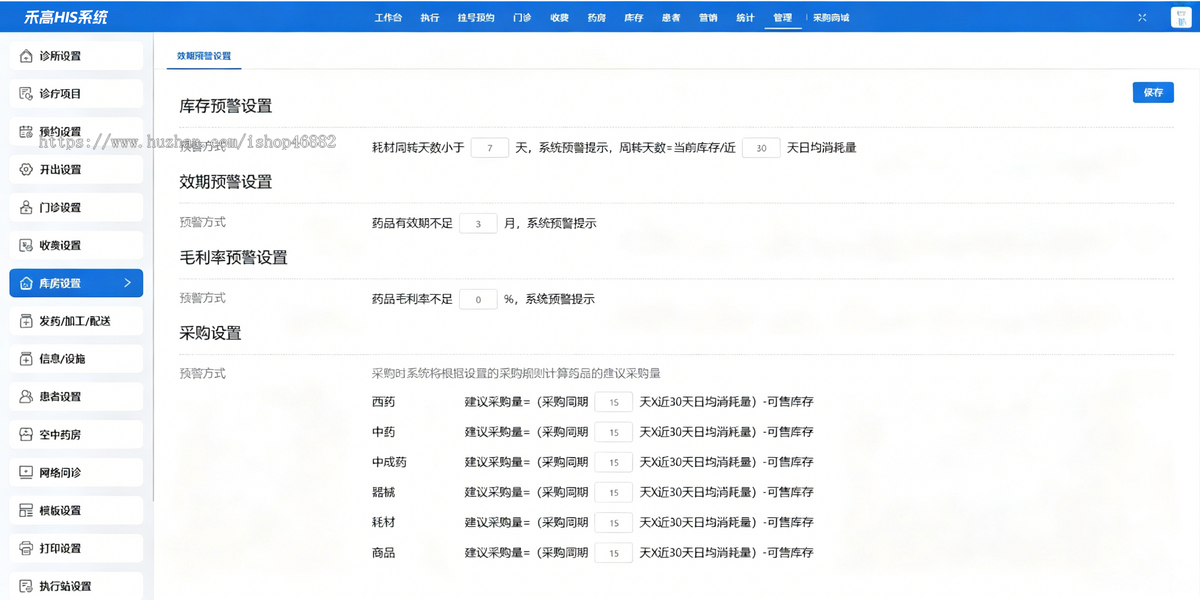Focus the 中成药 采购周期 field
The image size is (1200, 600).
[x=613, y=462]
